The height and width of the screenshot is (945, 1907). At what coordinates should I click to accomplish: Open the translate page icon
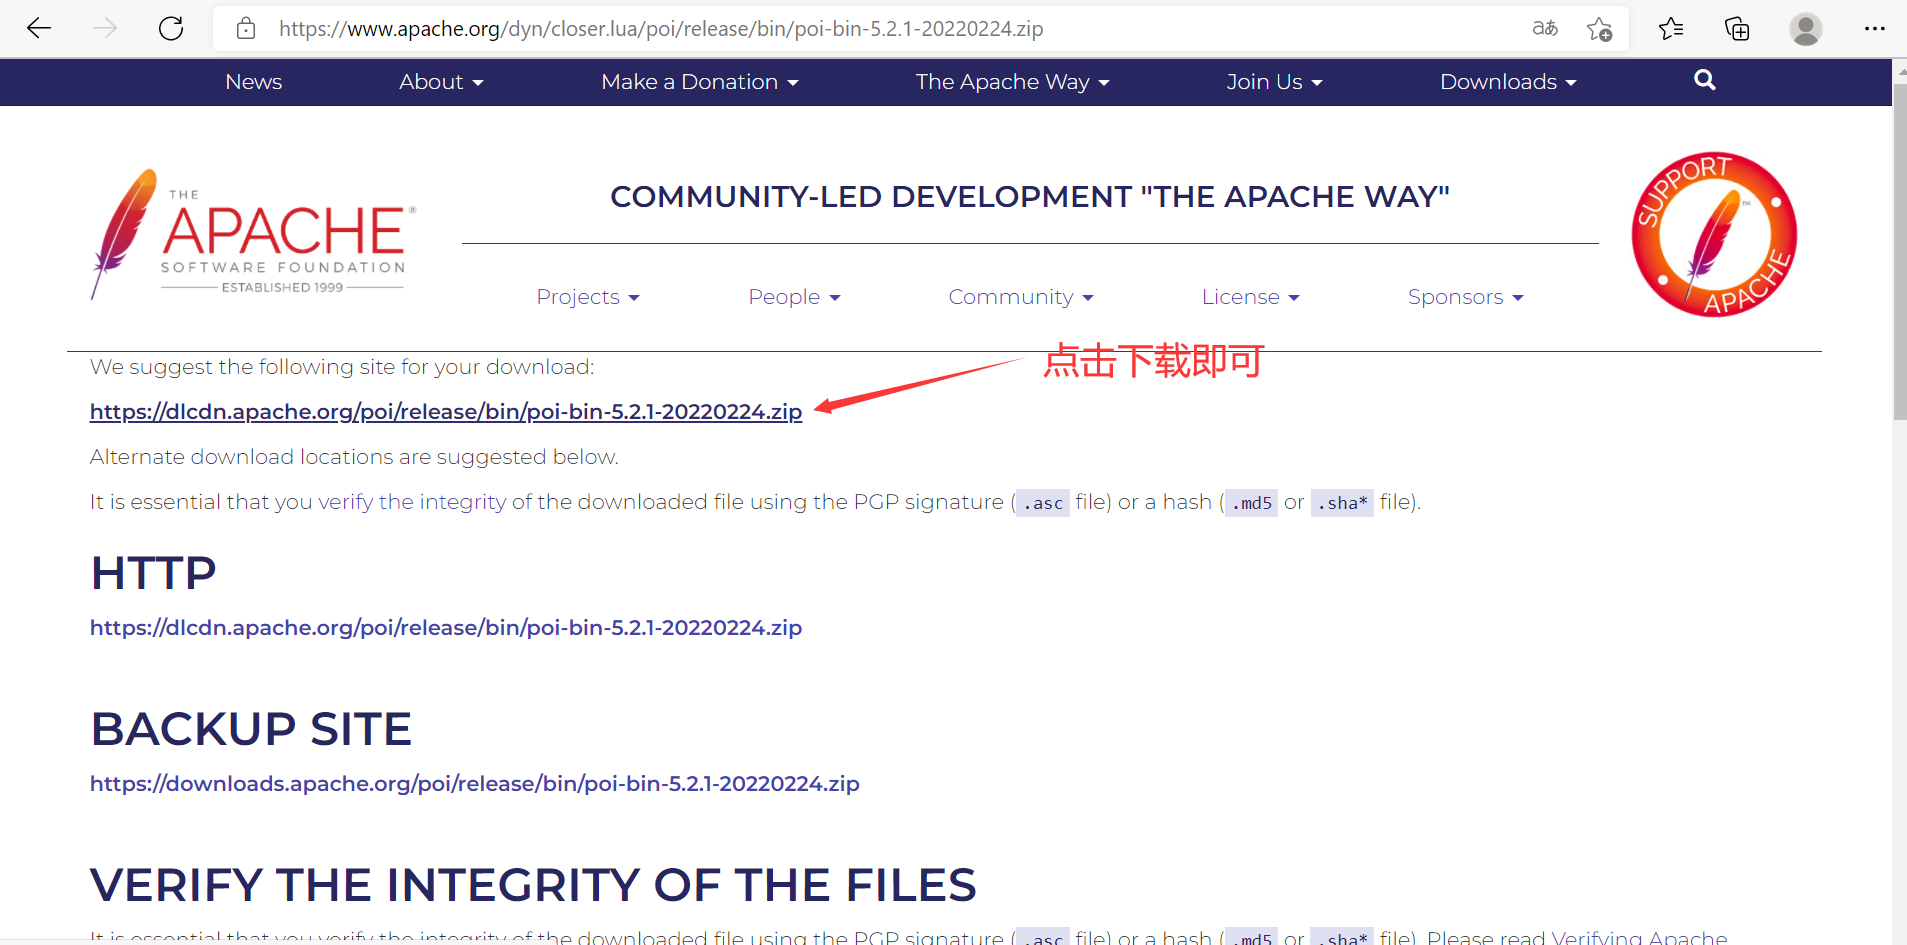pyautogui.click(x=1545, y=28)
